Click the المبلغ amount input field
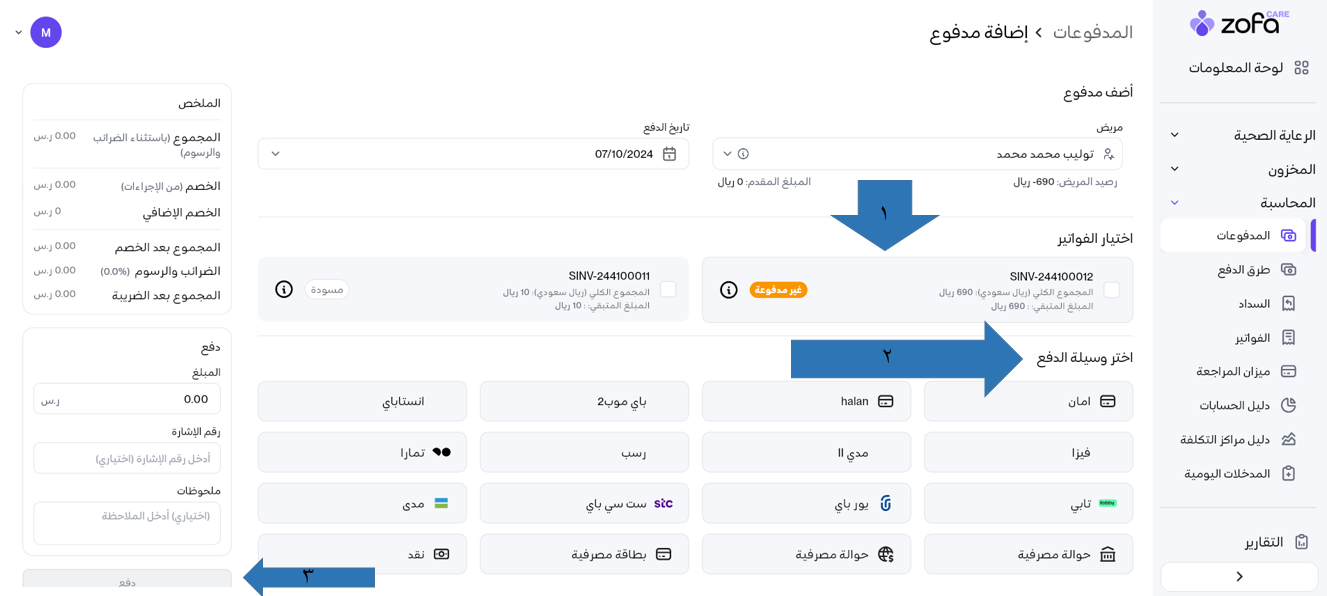1327x596 pixels. 127,399
